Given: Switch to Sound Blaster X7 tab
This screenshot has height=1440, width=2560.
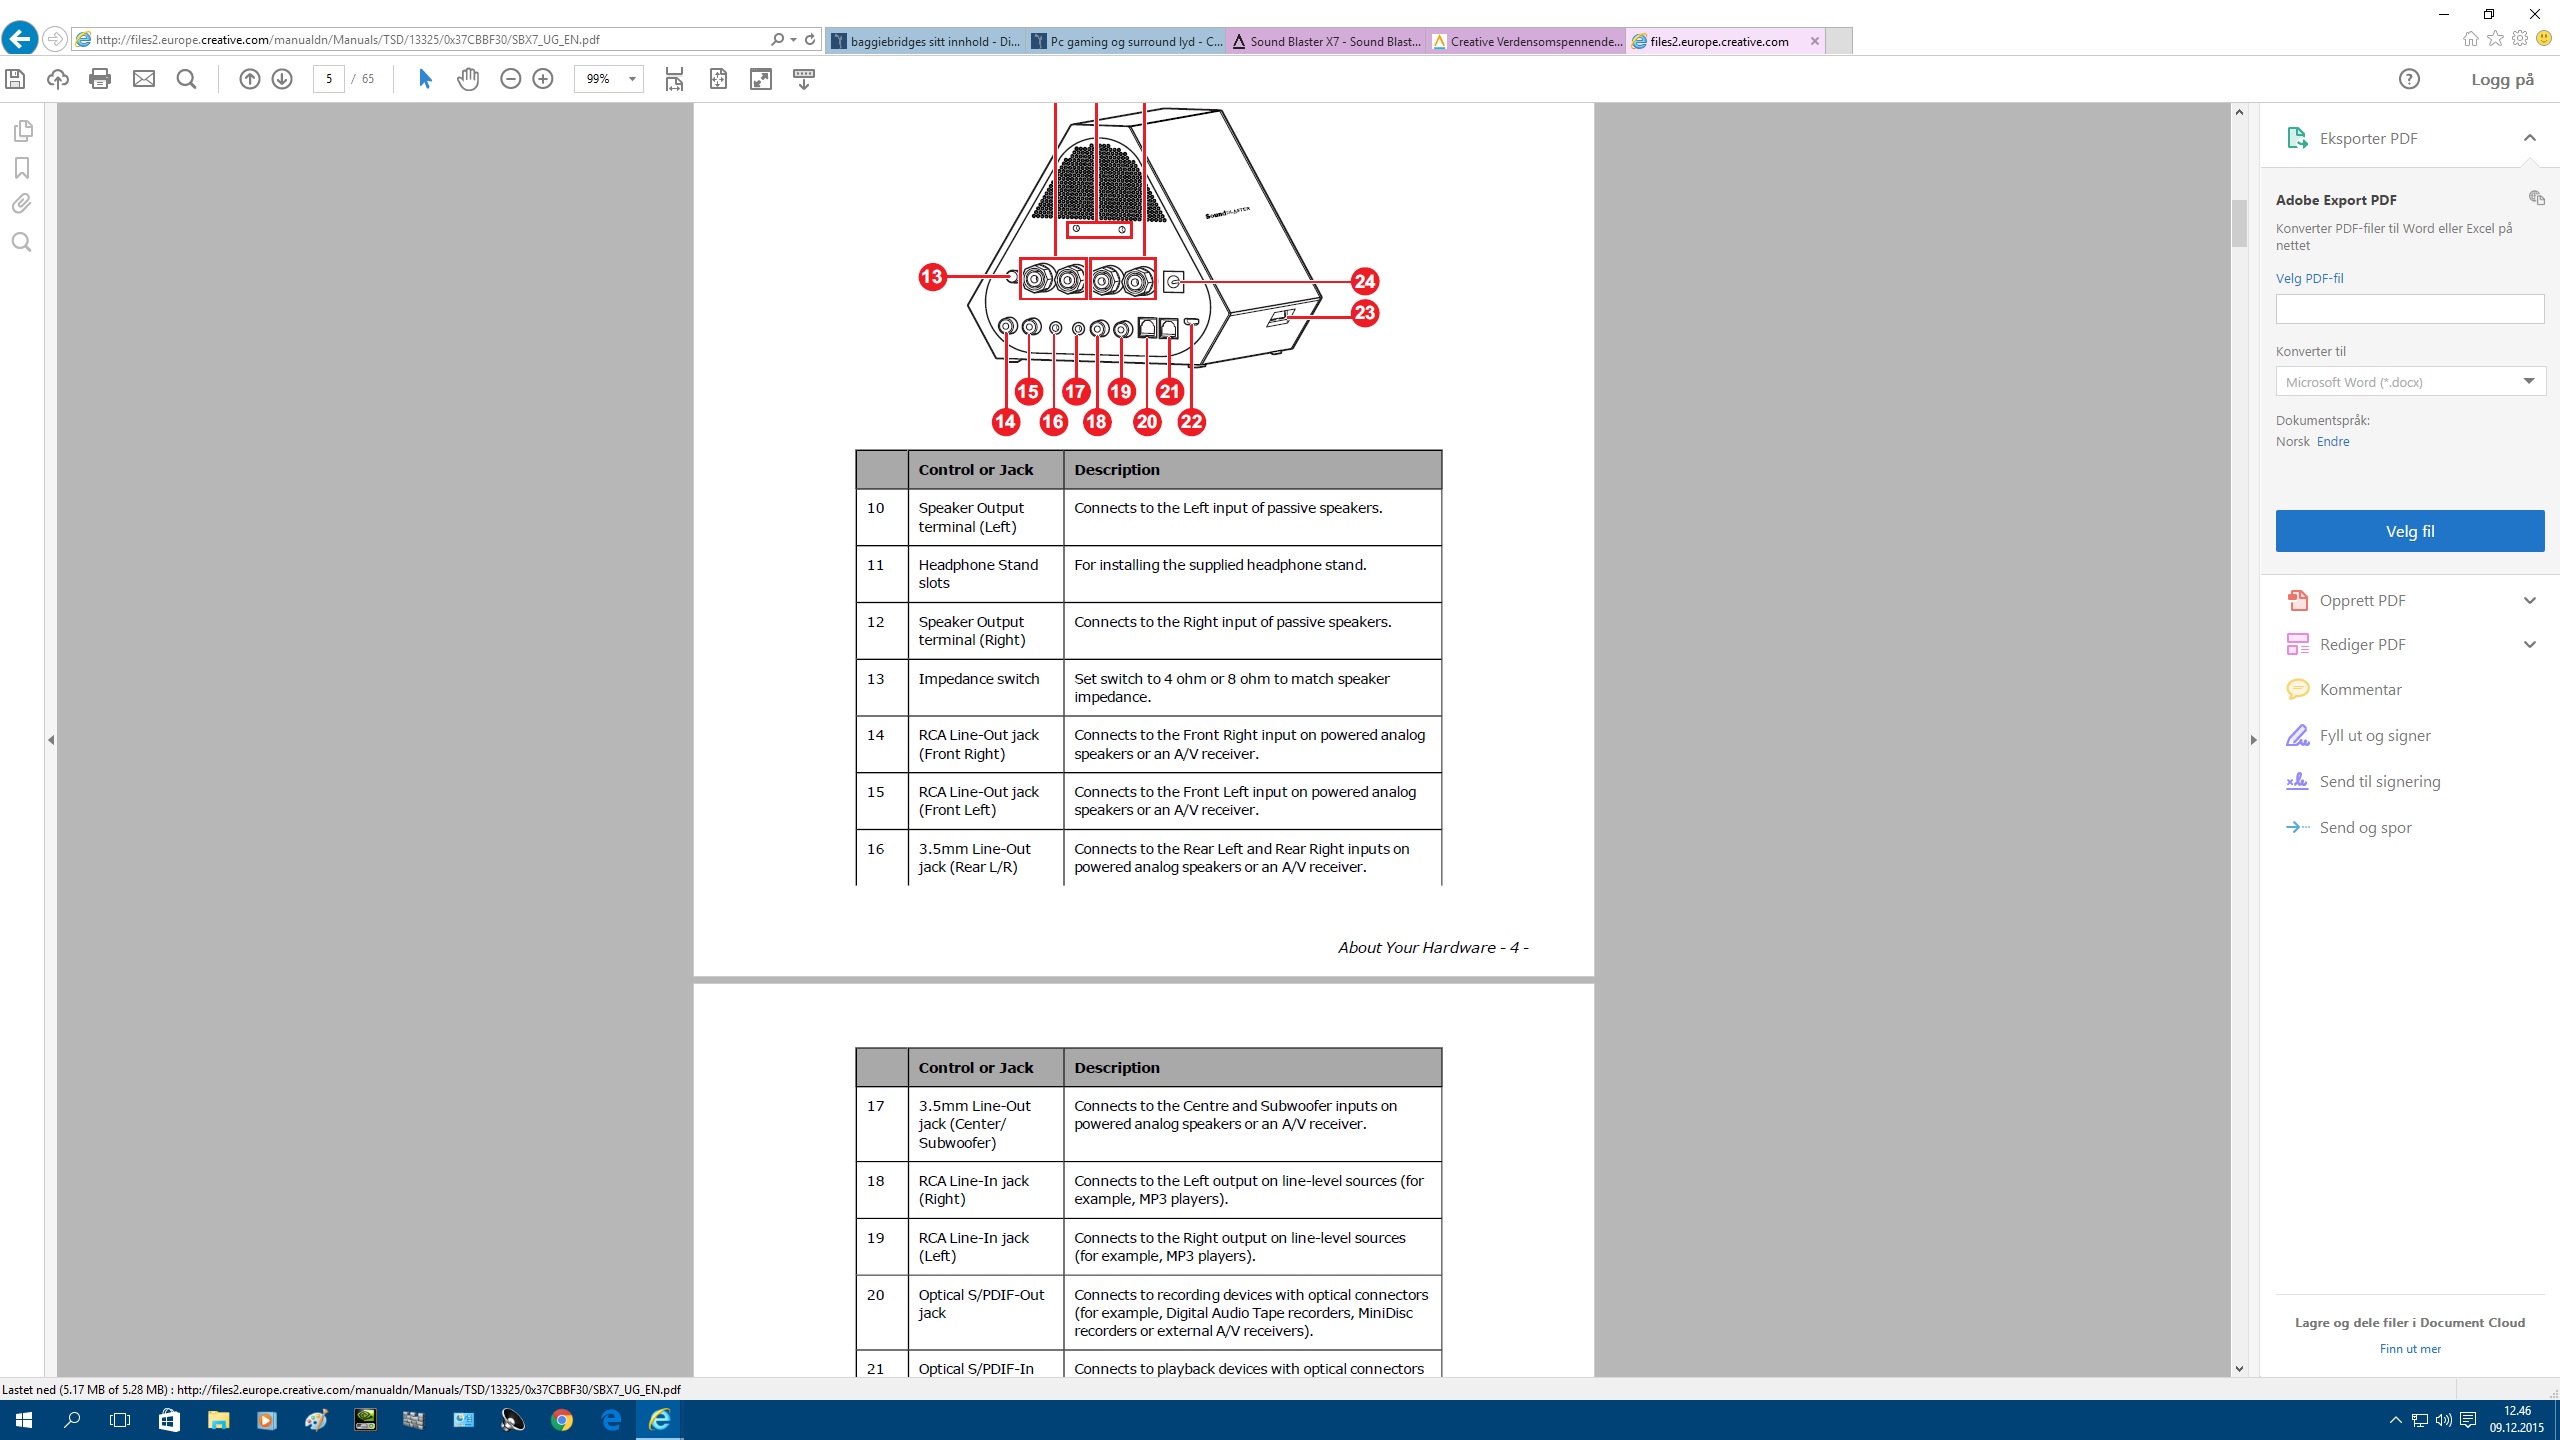Looking at the screenshot, I should (x=1326, y=41).
